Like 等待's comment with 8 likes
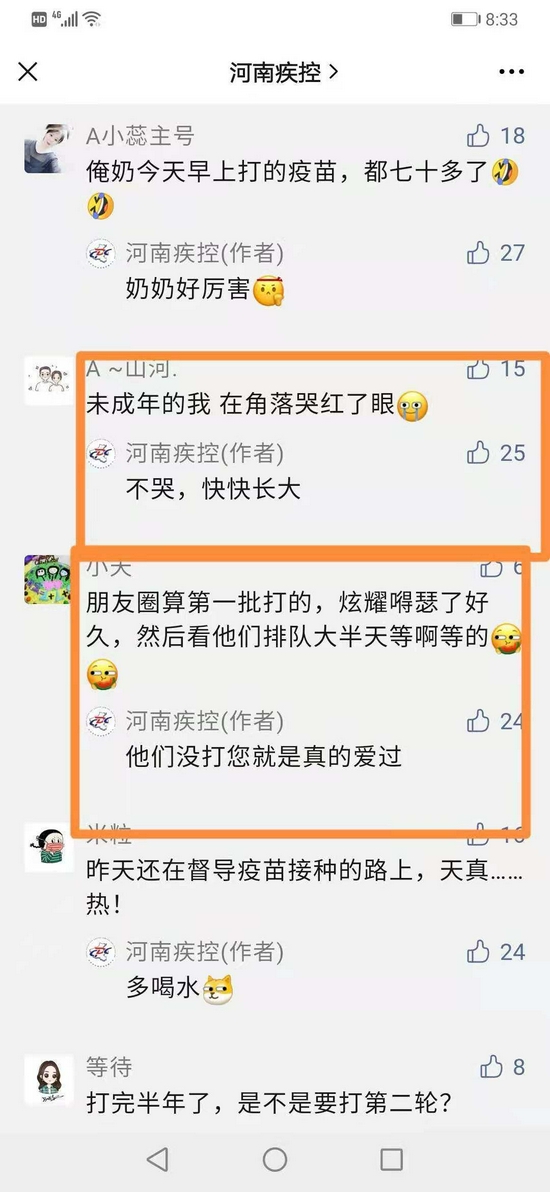Viewport: 550px width, 1192px height. point(491,1067)
